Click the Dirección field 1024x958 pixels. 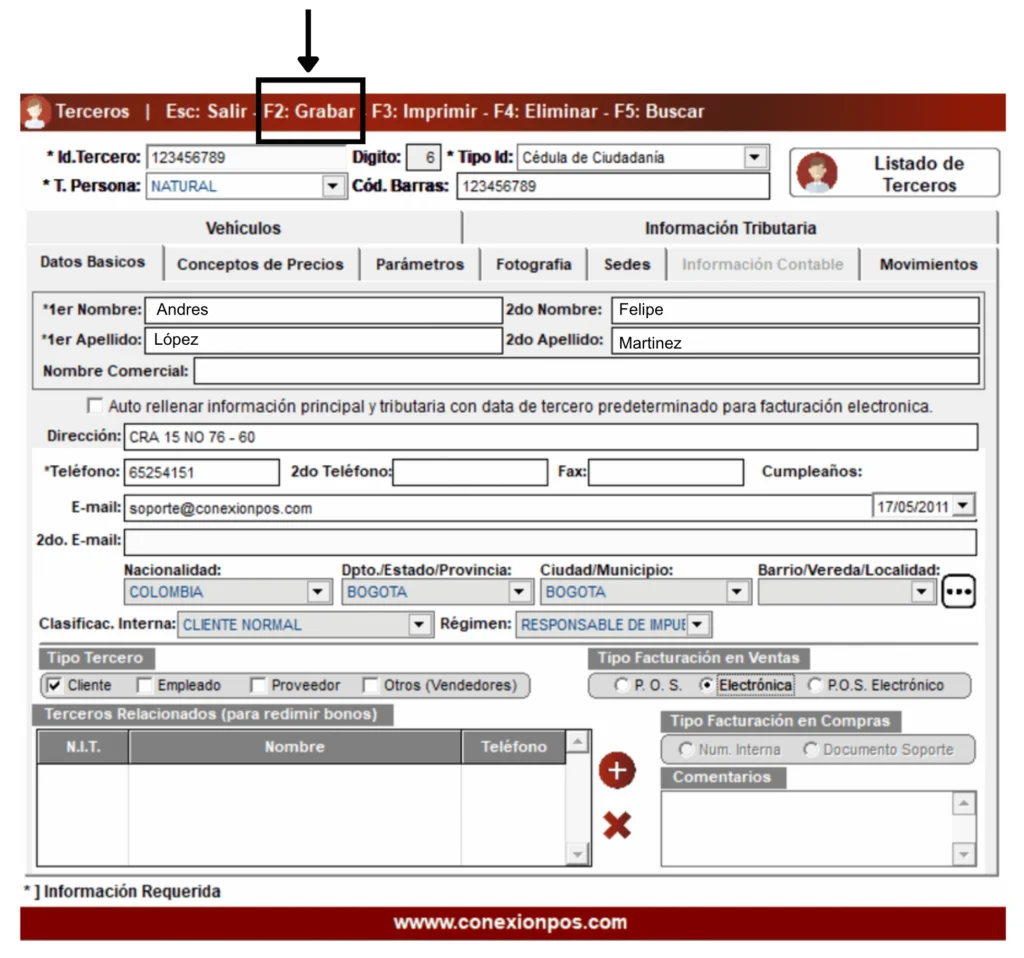coord(551,437)
